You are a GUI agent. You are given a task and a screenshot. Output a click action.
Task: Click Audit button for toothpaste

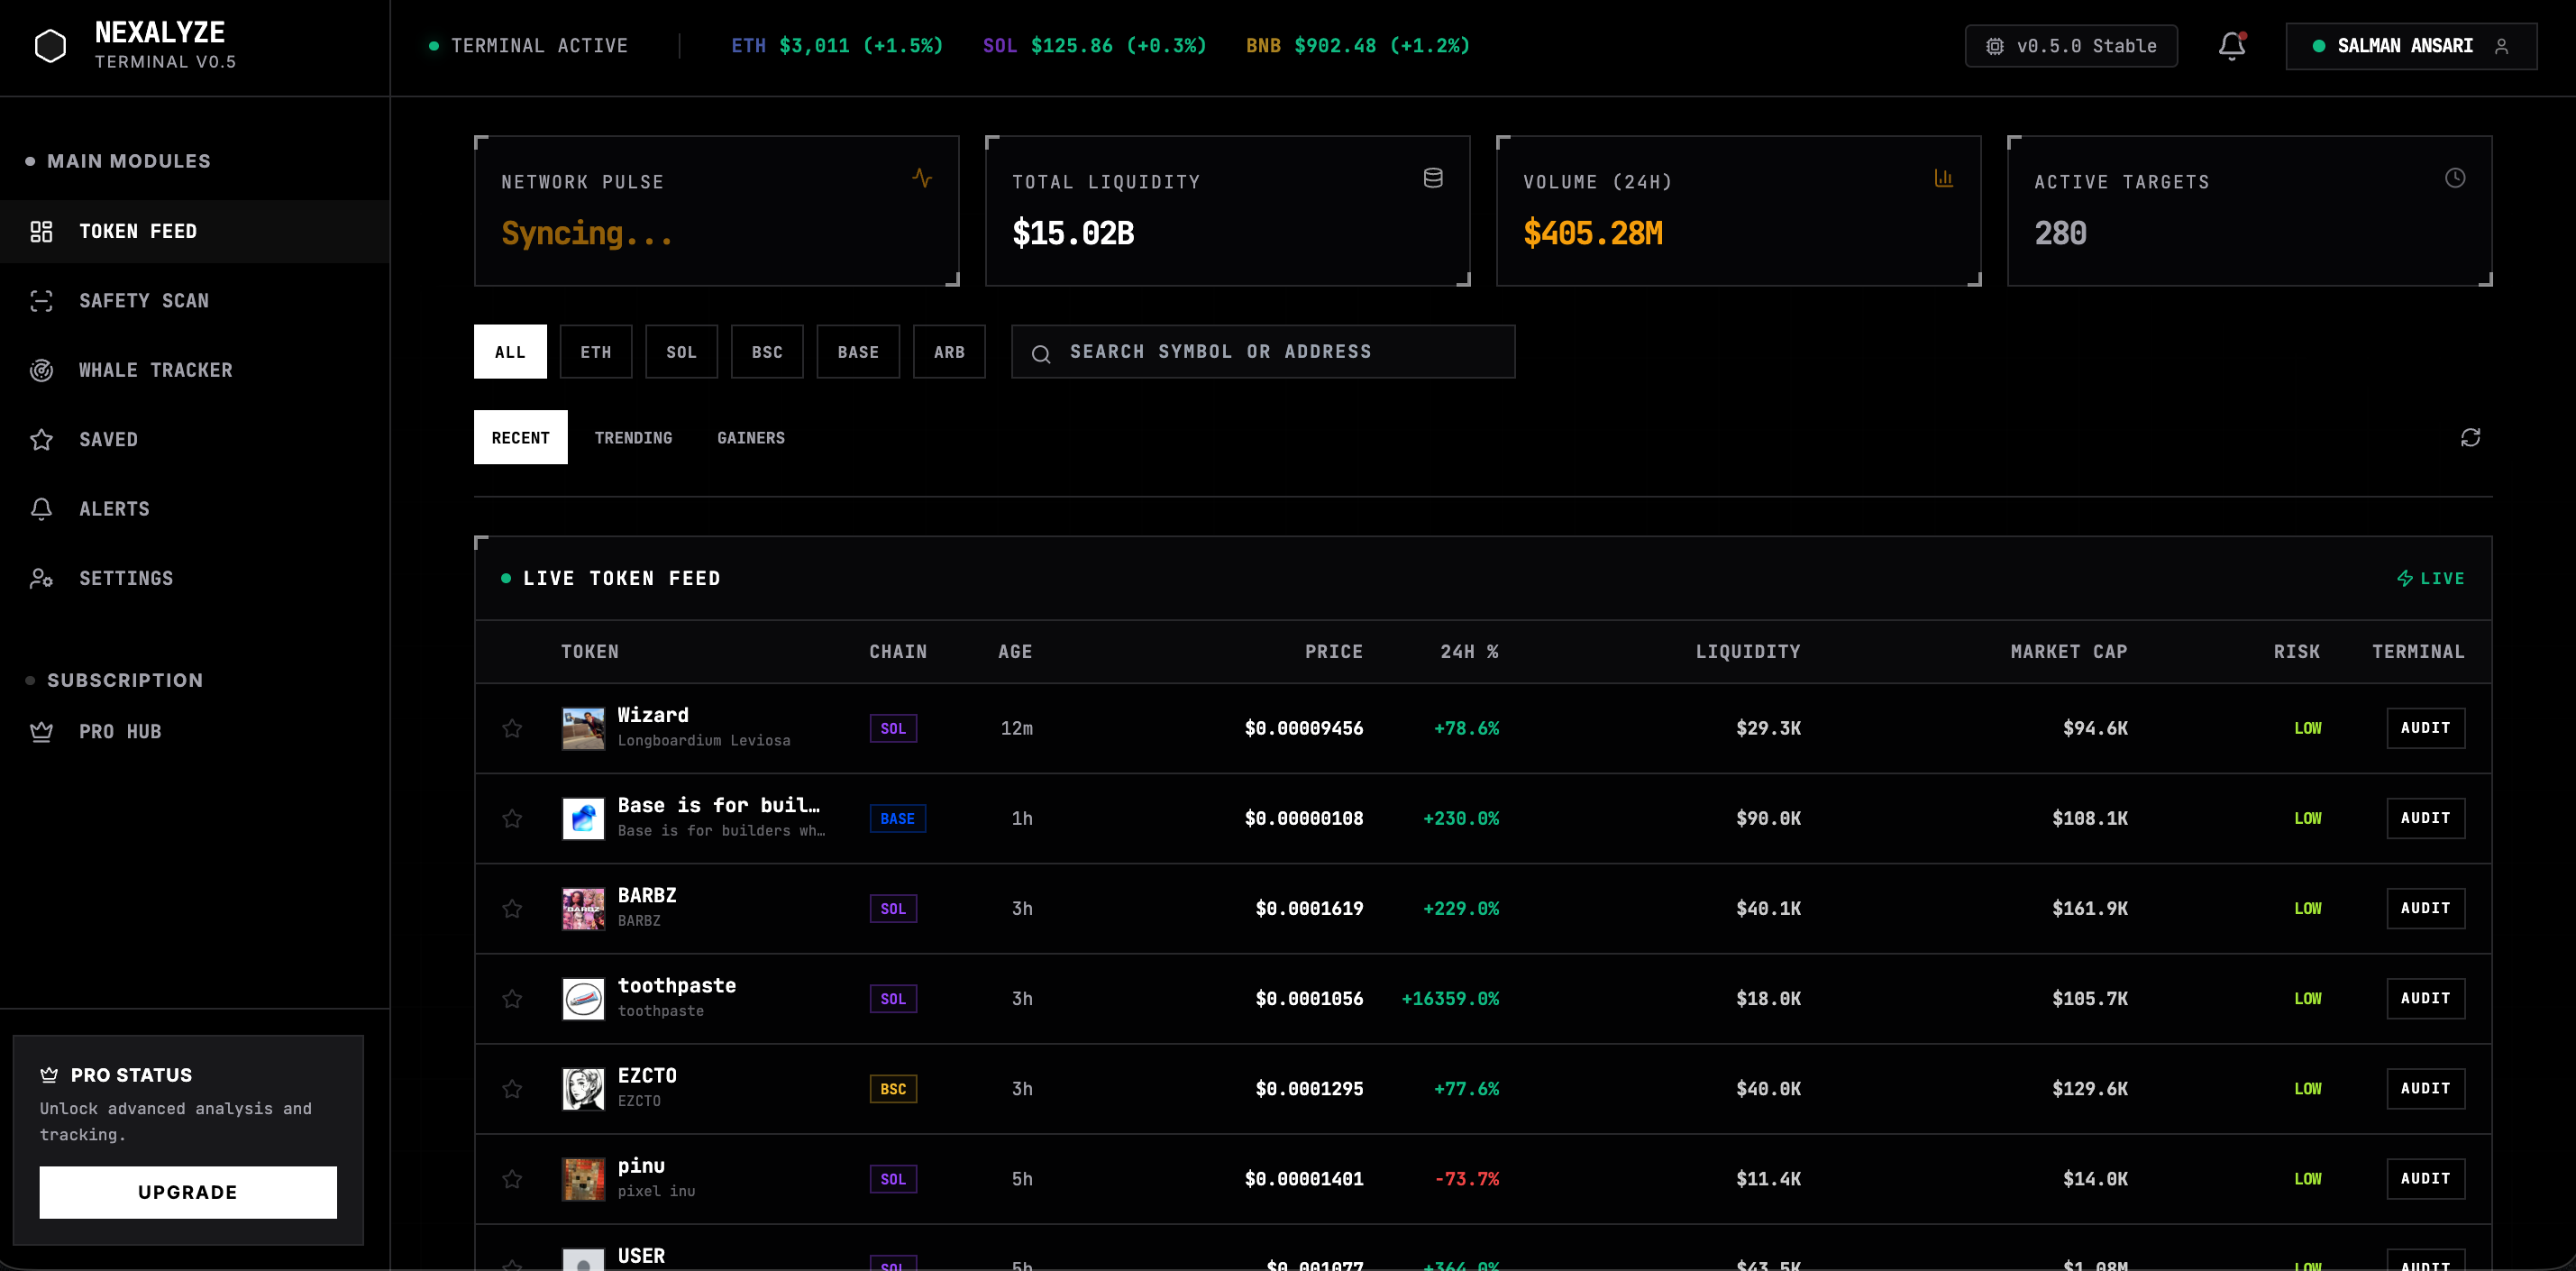pos(2425,999)
